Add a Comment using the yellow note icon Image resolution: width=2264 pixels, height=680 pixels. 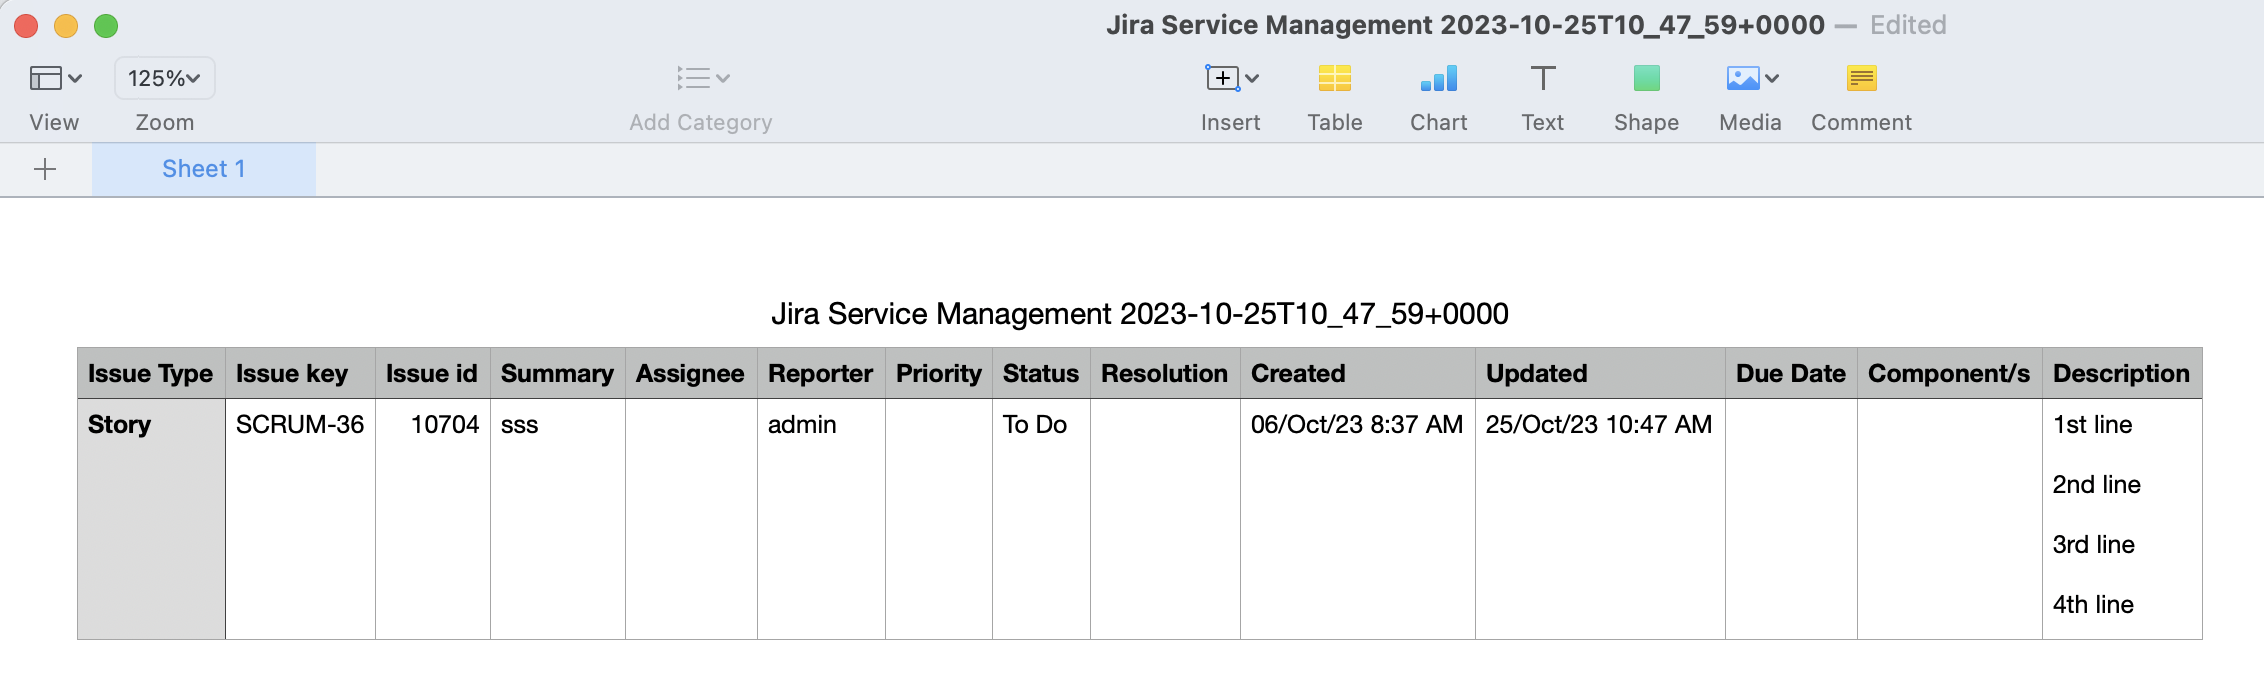pos(1862,78)
